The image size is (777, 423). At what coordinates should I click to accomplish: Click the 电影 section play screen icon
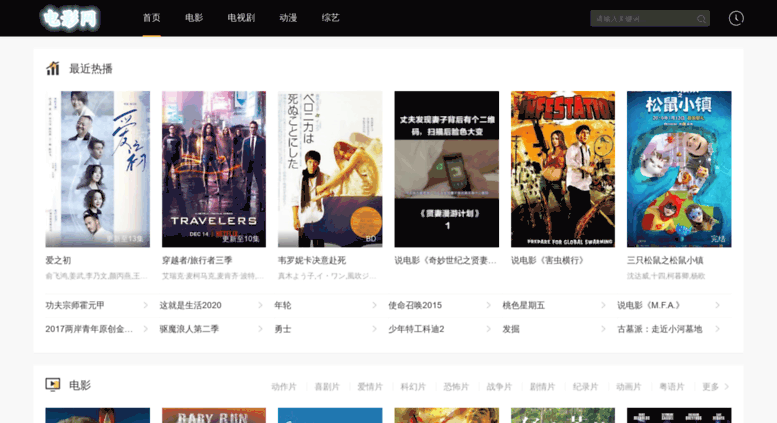click(53, 385)
